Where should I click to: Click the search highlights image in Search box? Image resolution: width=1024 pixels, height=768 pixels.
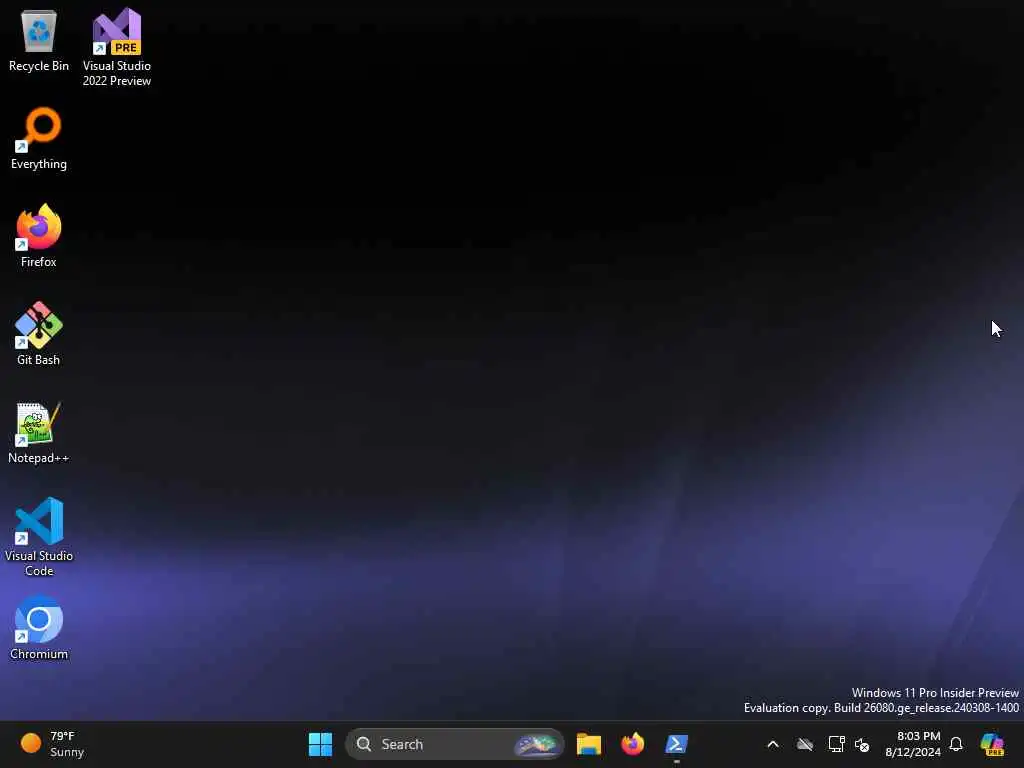click(x=537, y=744)
